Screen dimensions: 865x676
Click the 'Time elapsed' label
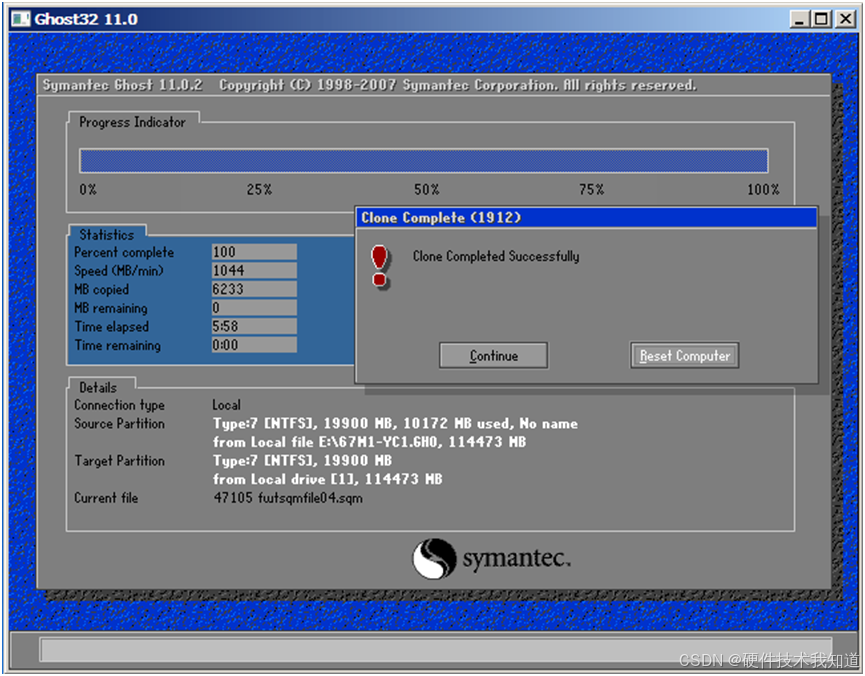pyautogui.click(x=111, y=327)
